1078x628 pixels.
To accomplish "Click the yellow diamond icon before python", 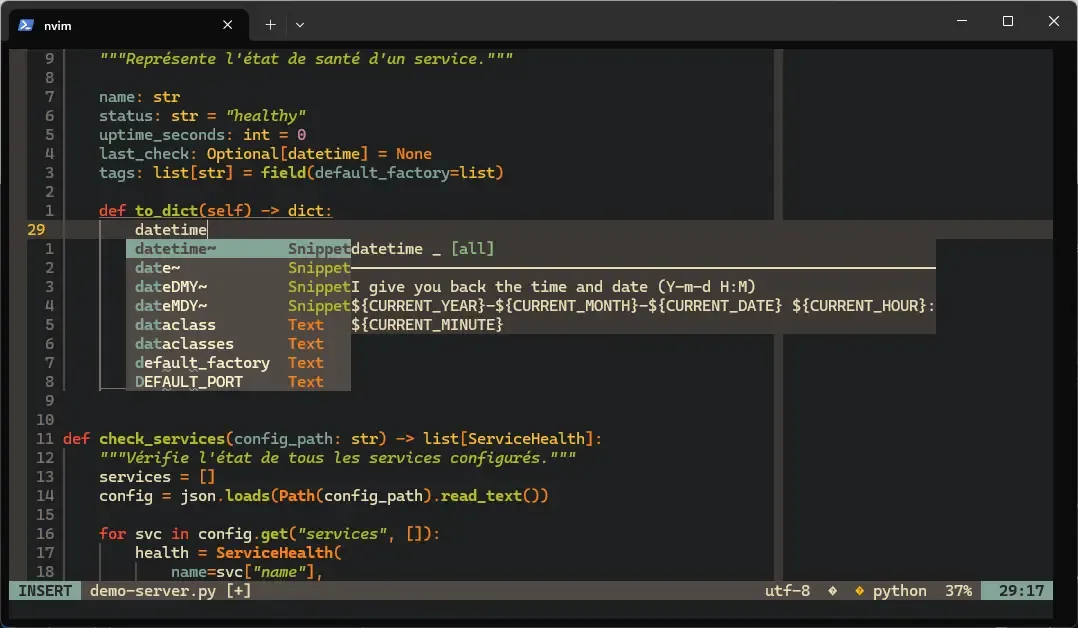I will (858, 590).
